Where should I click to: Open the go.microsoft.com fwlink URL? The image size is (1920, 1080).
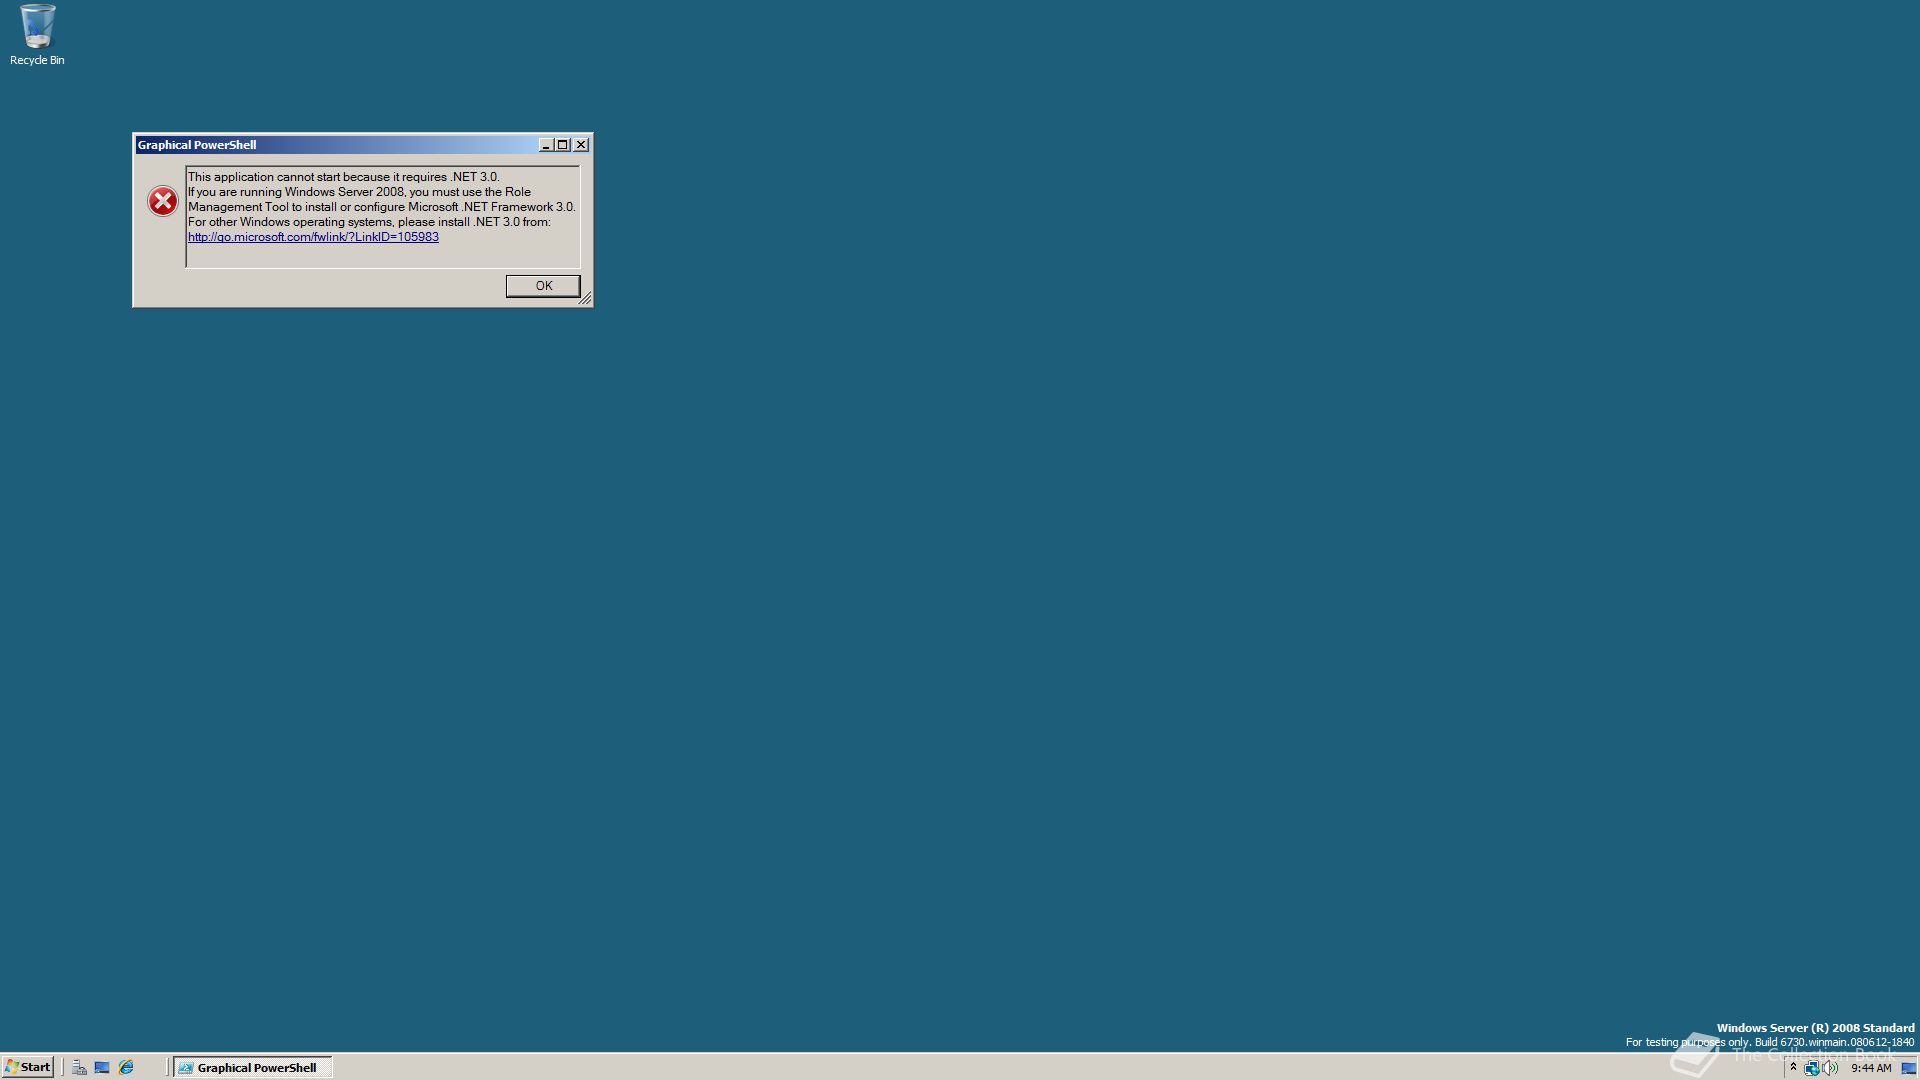(x=313, y=237)
